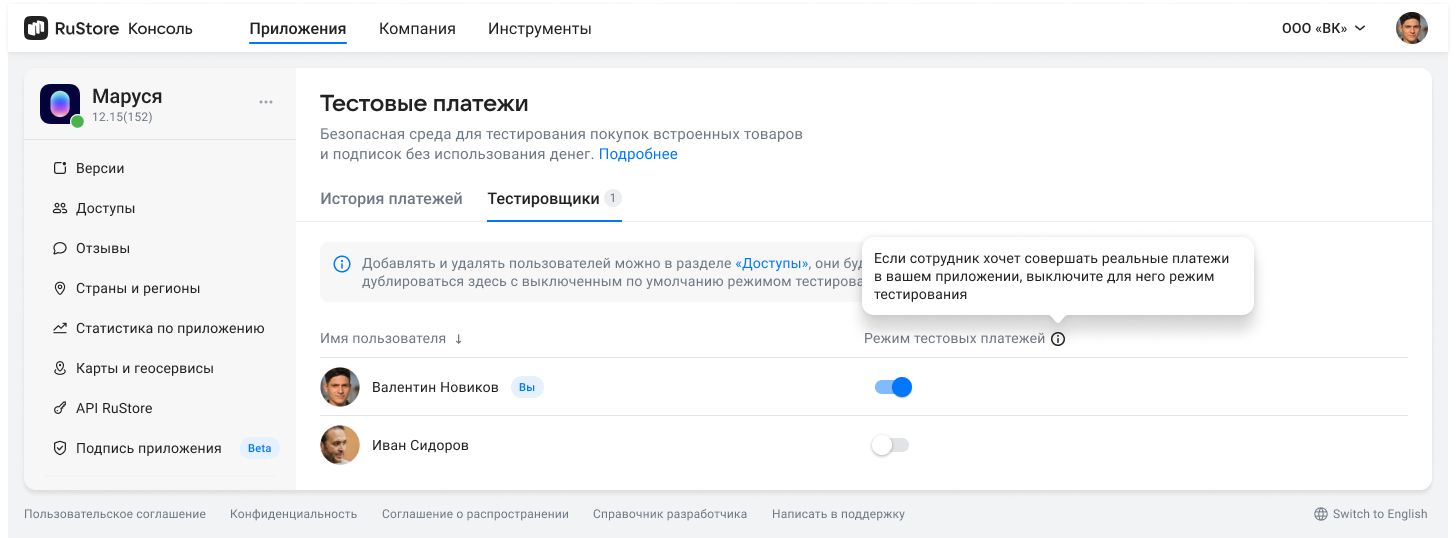Image resolution: width=1456 pixels, height=538 pixels.
Task: Follow the Подробнее link
Action: [638, 154]
